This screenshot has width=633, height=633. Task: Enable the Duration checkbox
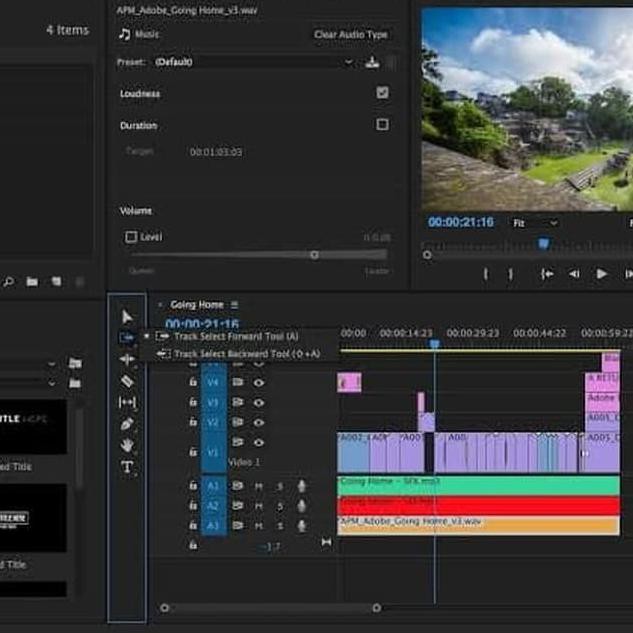point(382,125)
